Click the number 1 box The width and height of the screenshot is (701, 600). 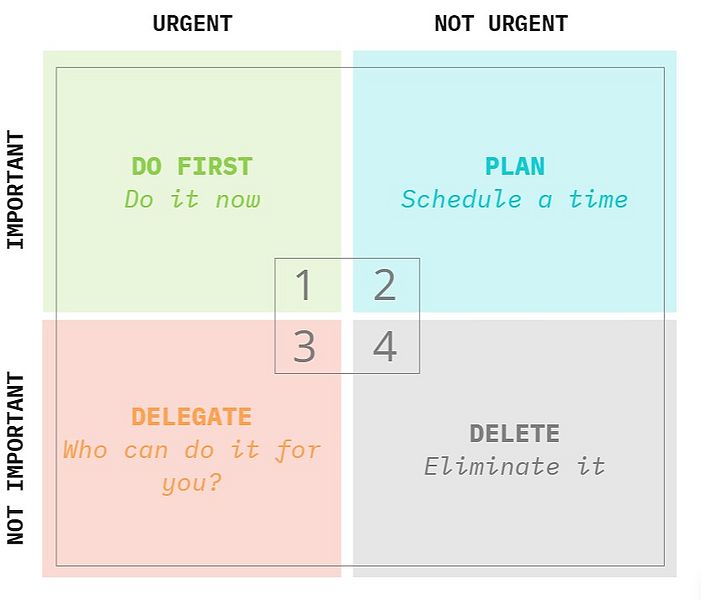point(304,286)
